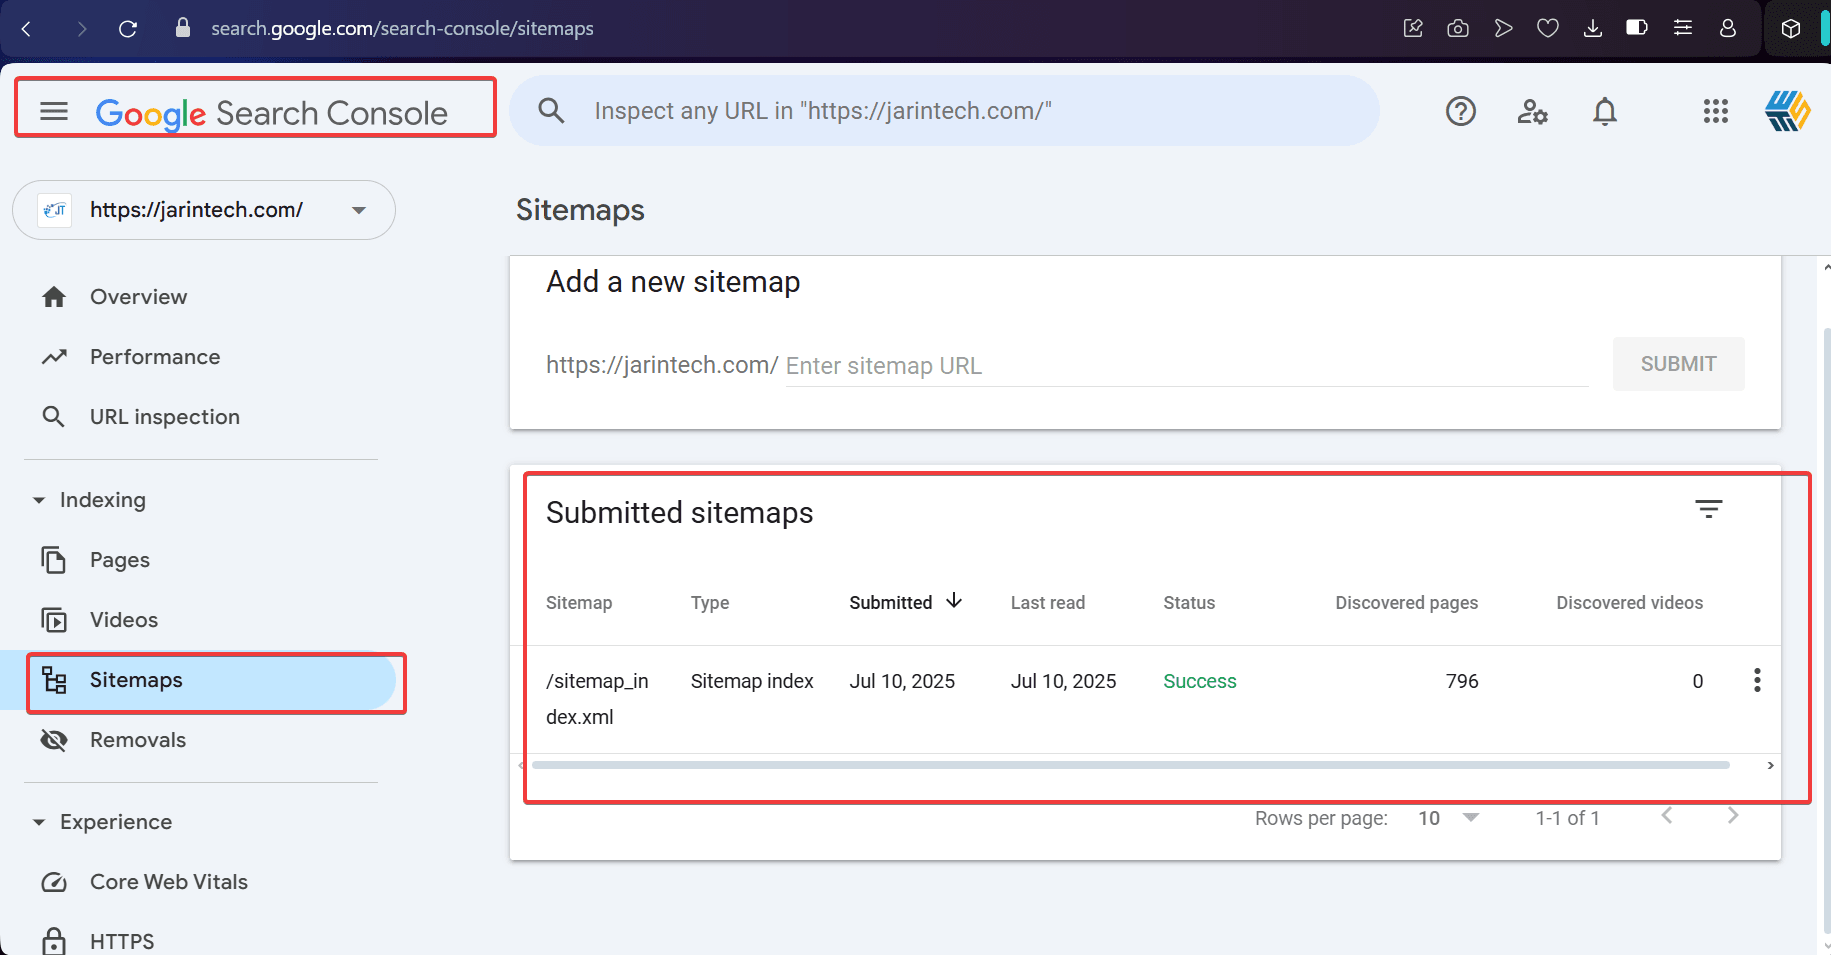Click the Enter sitemap URL field
This screenshot has height=955, width=1831.
pos(1185,366)
